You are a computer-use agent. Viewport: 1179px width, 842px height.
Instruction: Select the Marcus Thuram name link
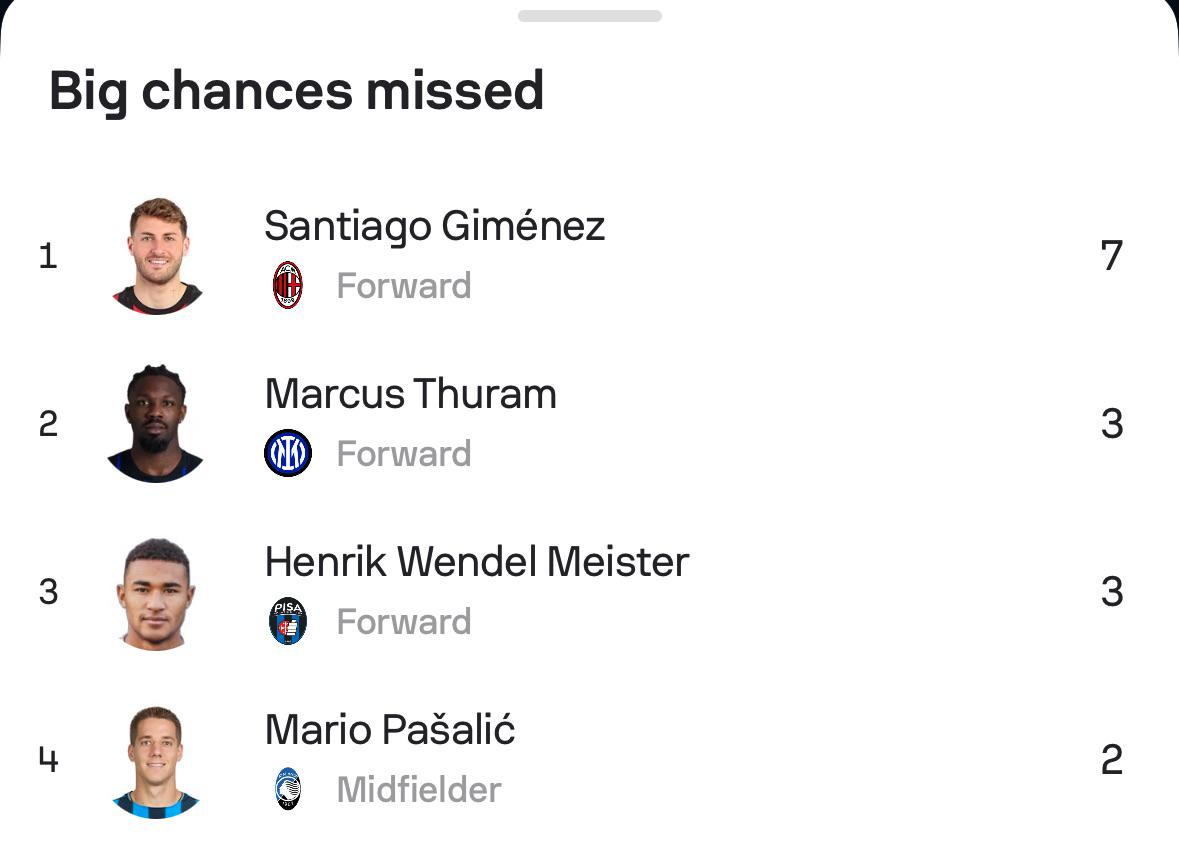(411, 394)
